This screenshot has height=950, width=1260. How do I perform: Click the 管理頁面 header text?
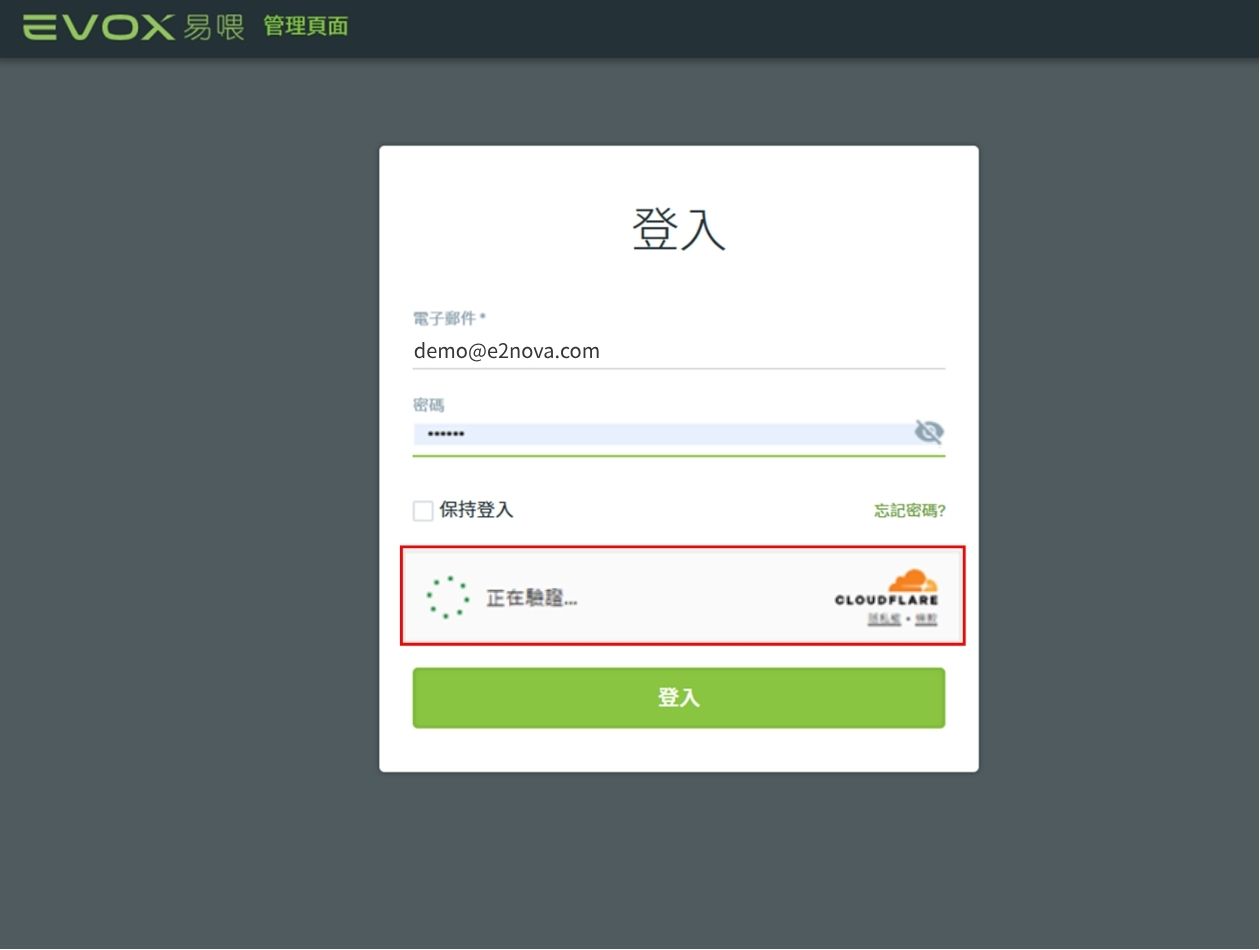point(306,27)
